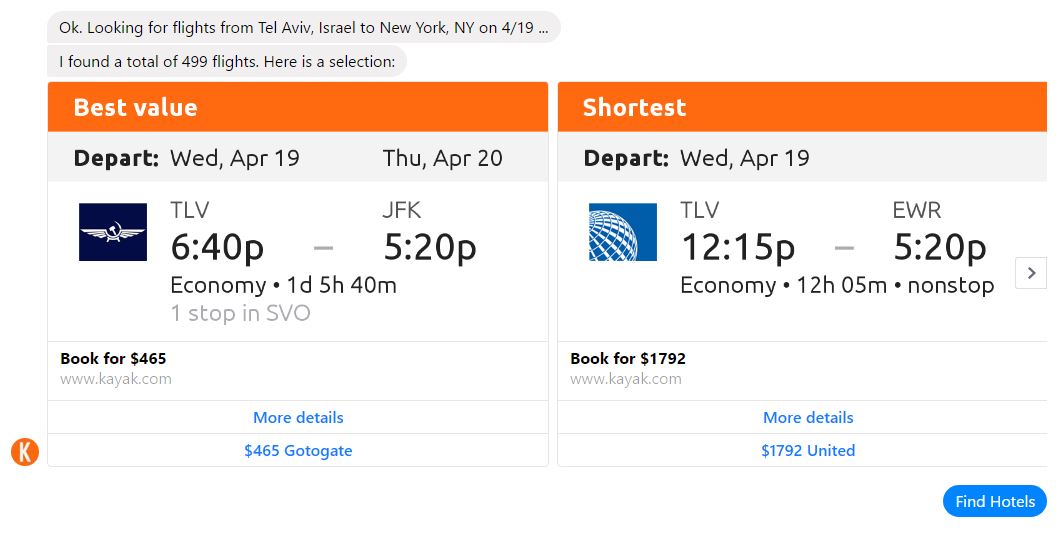Show next flight card with chevron arrow
This screenshot has height=533, width=1064.
pyautogui.click(x=1031, y=273)
